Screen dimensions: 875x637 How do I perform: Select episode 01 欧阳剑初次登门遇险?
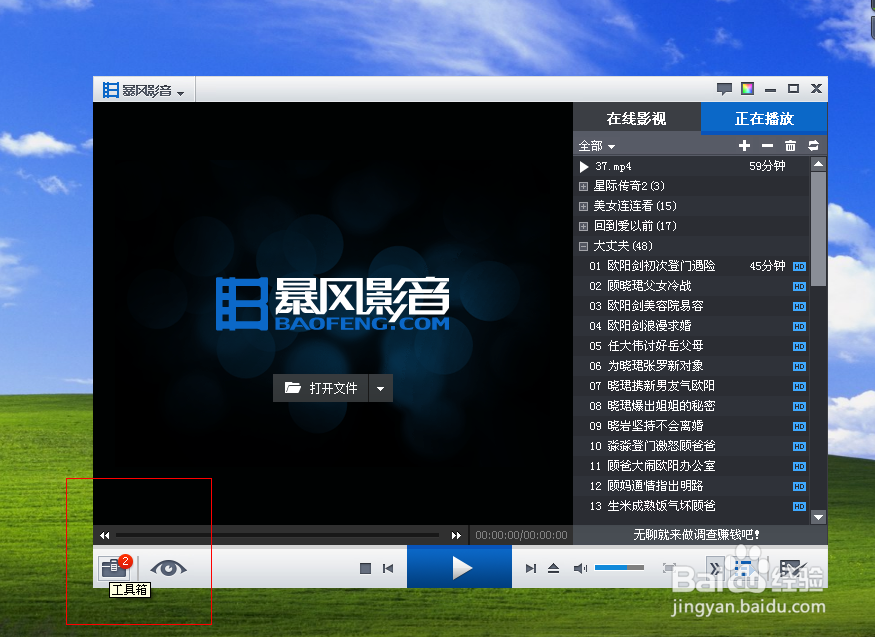tap(691, 266)
